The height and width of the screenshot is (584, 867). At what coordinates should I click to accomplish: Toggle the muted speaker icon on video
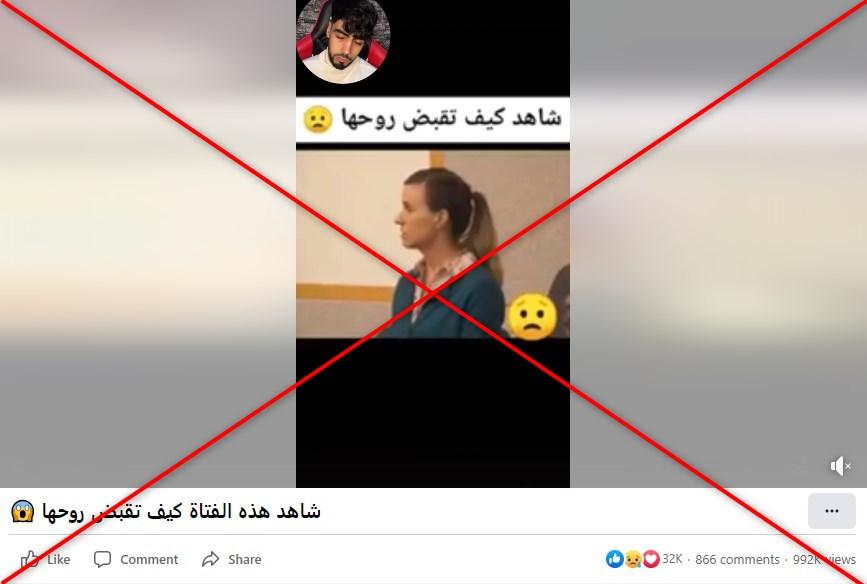(840, 466)
